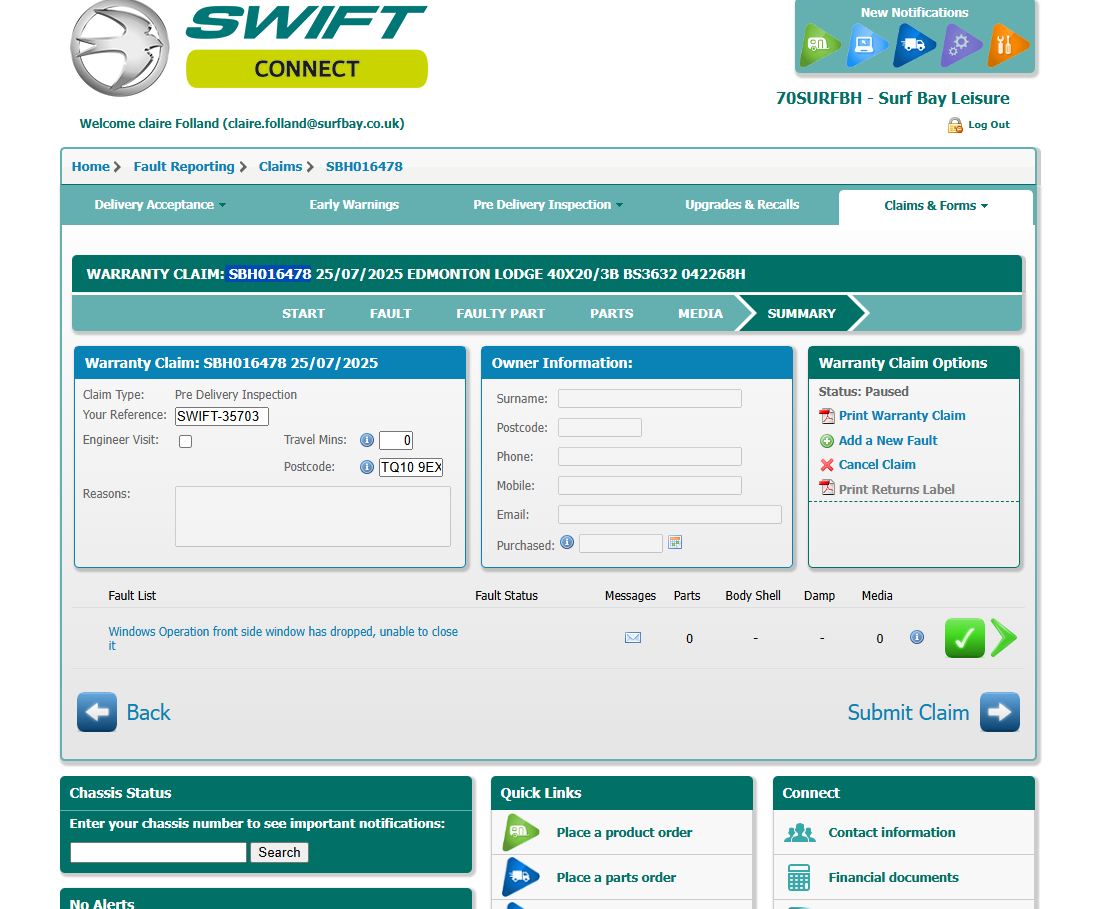This screenshot has height=909, width=1094.
Task: Open the blue delivery truck notification
Action: [914, 45]
